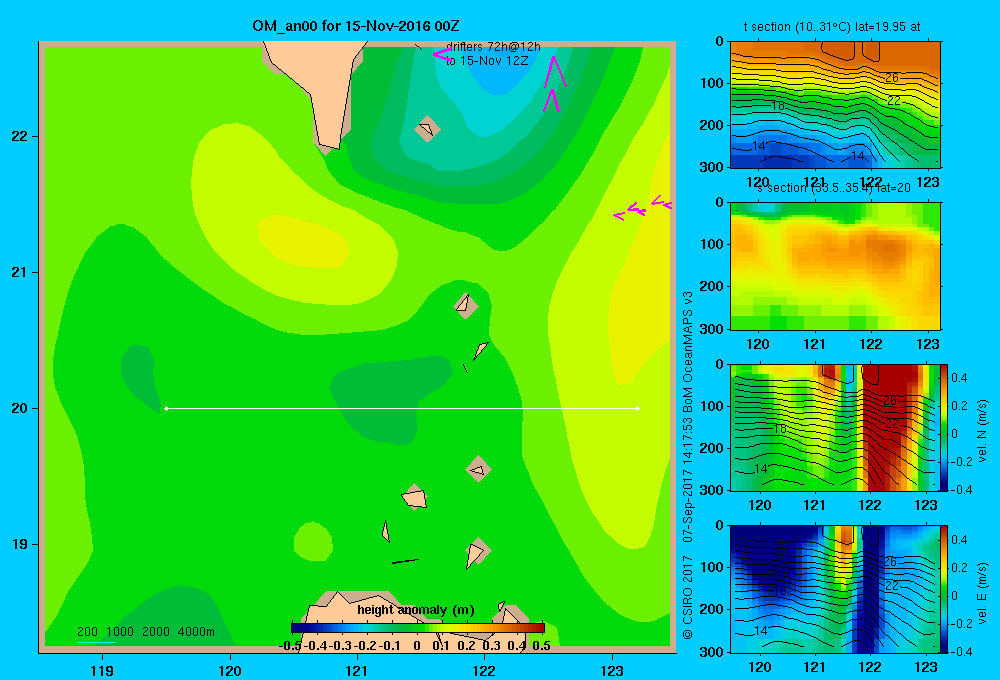
Task: Click 0.4 tick on vel. N colorbar
Action: point(960,378)
